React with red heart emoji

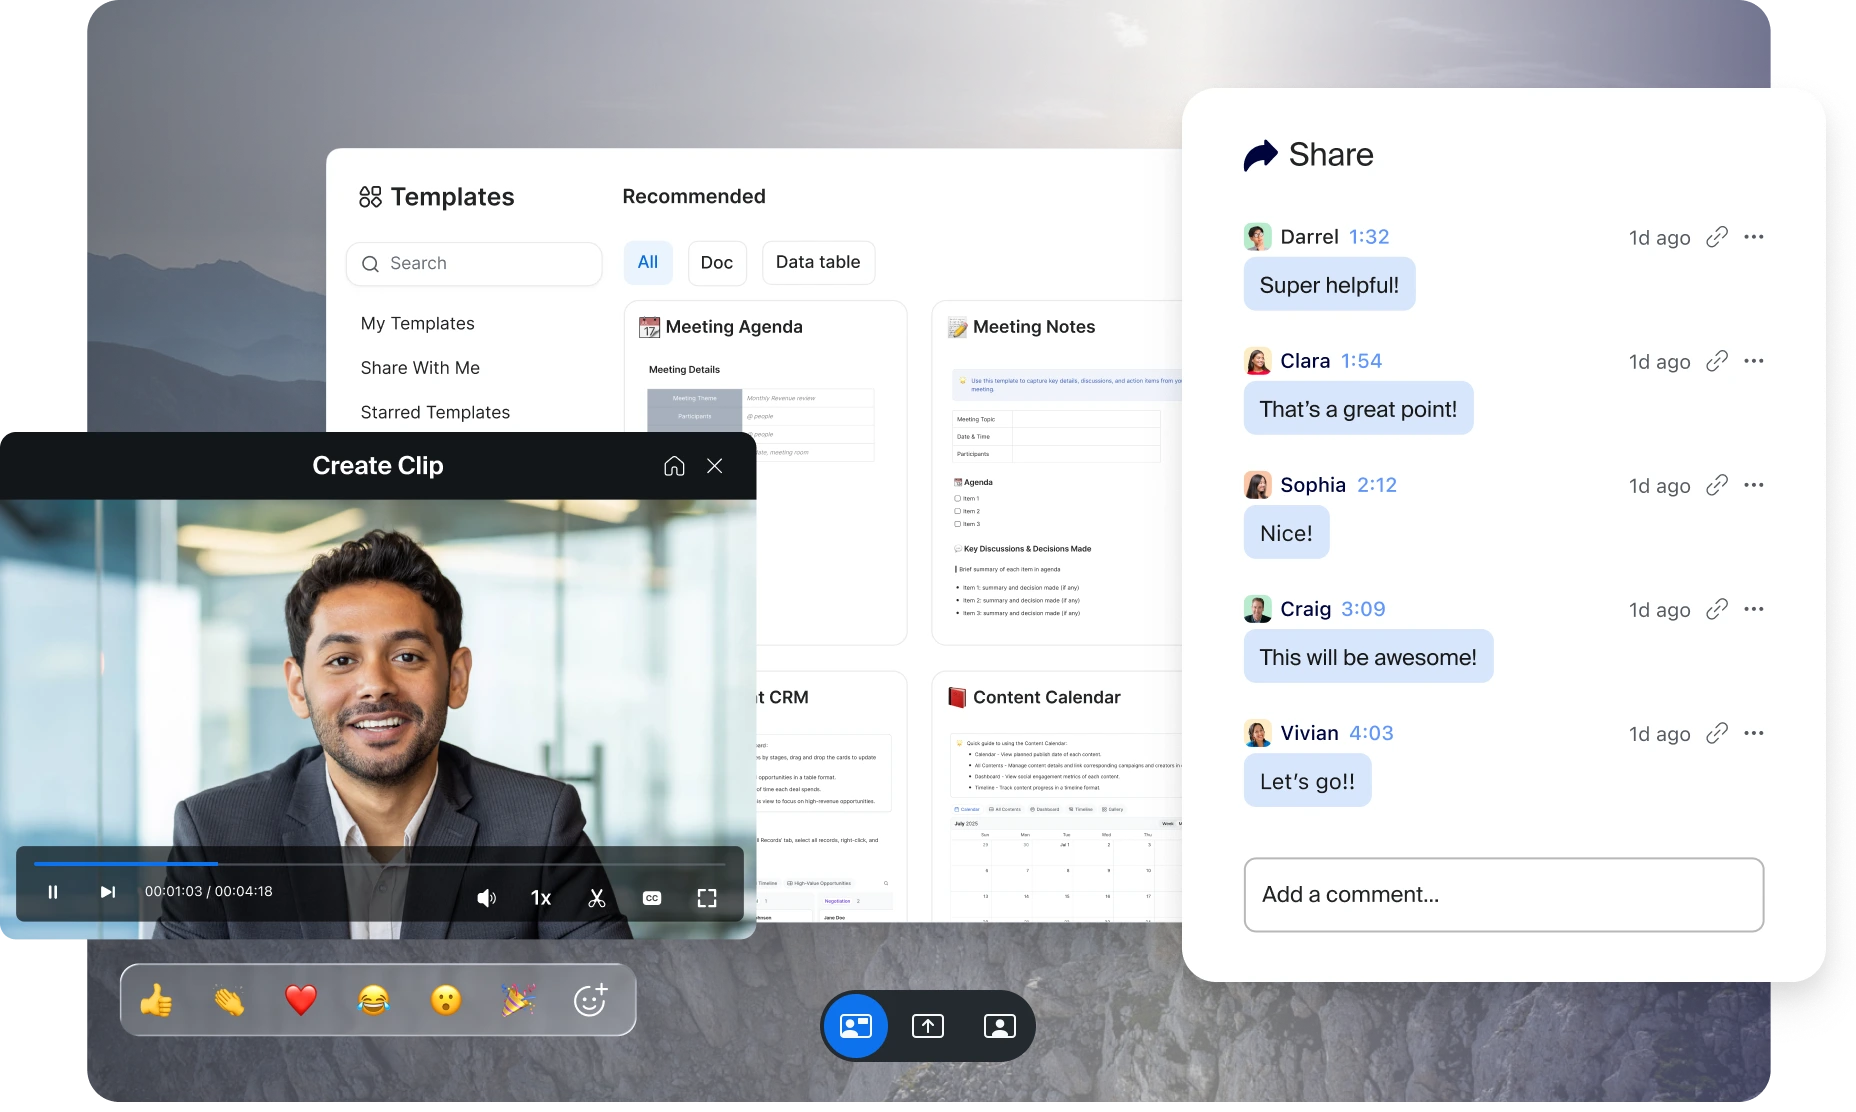coord(301,1000)
